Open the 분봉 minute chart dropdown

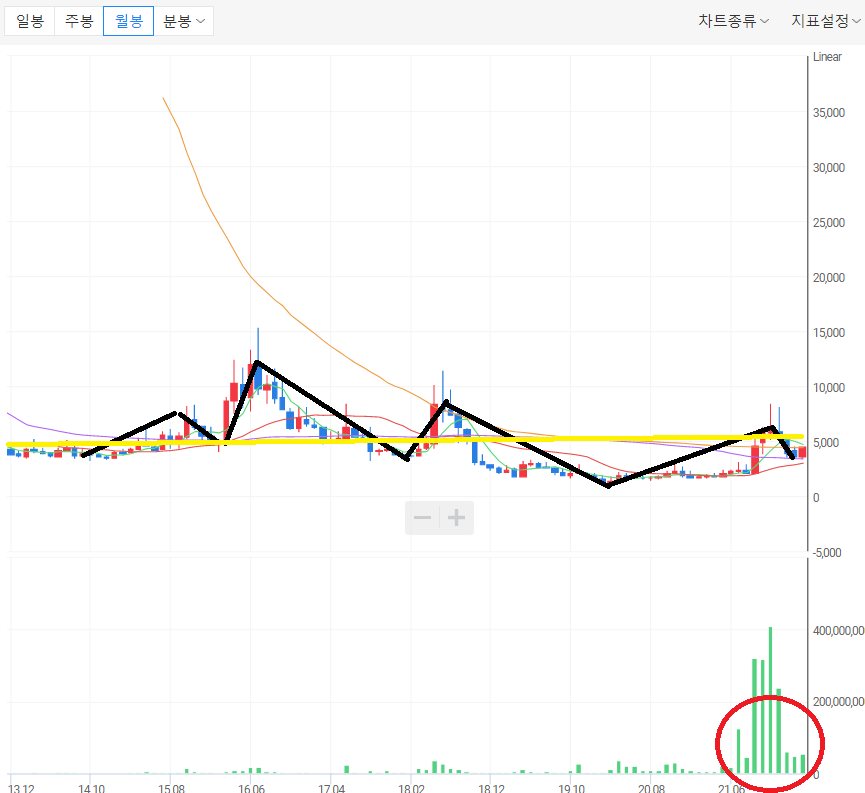point(184,21)
